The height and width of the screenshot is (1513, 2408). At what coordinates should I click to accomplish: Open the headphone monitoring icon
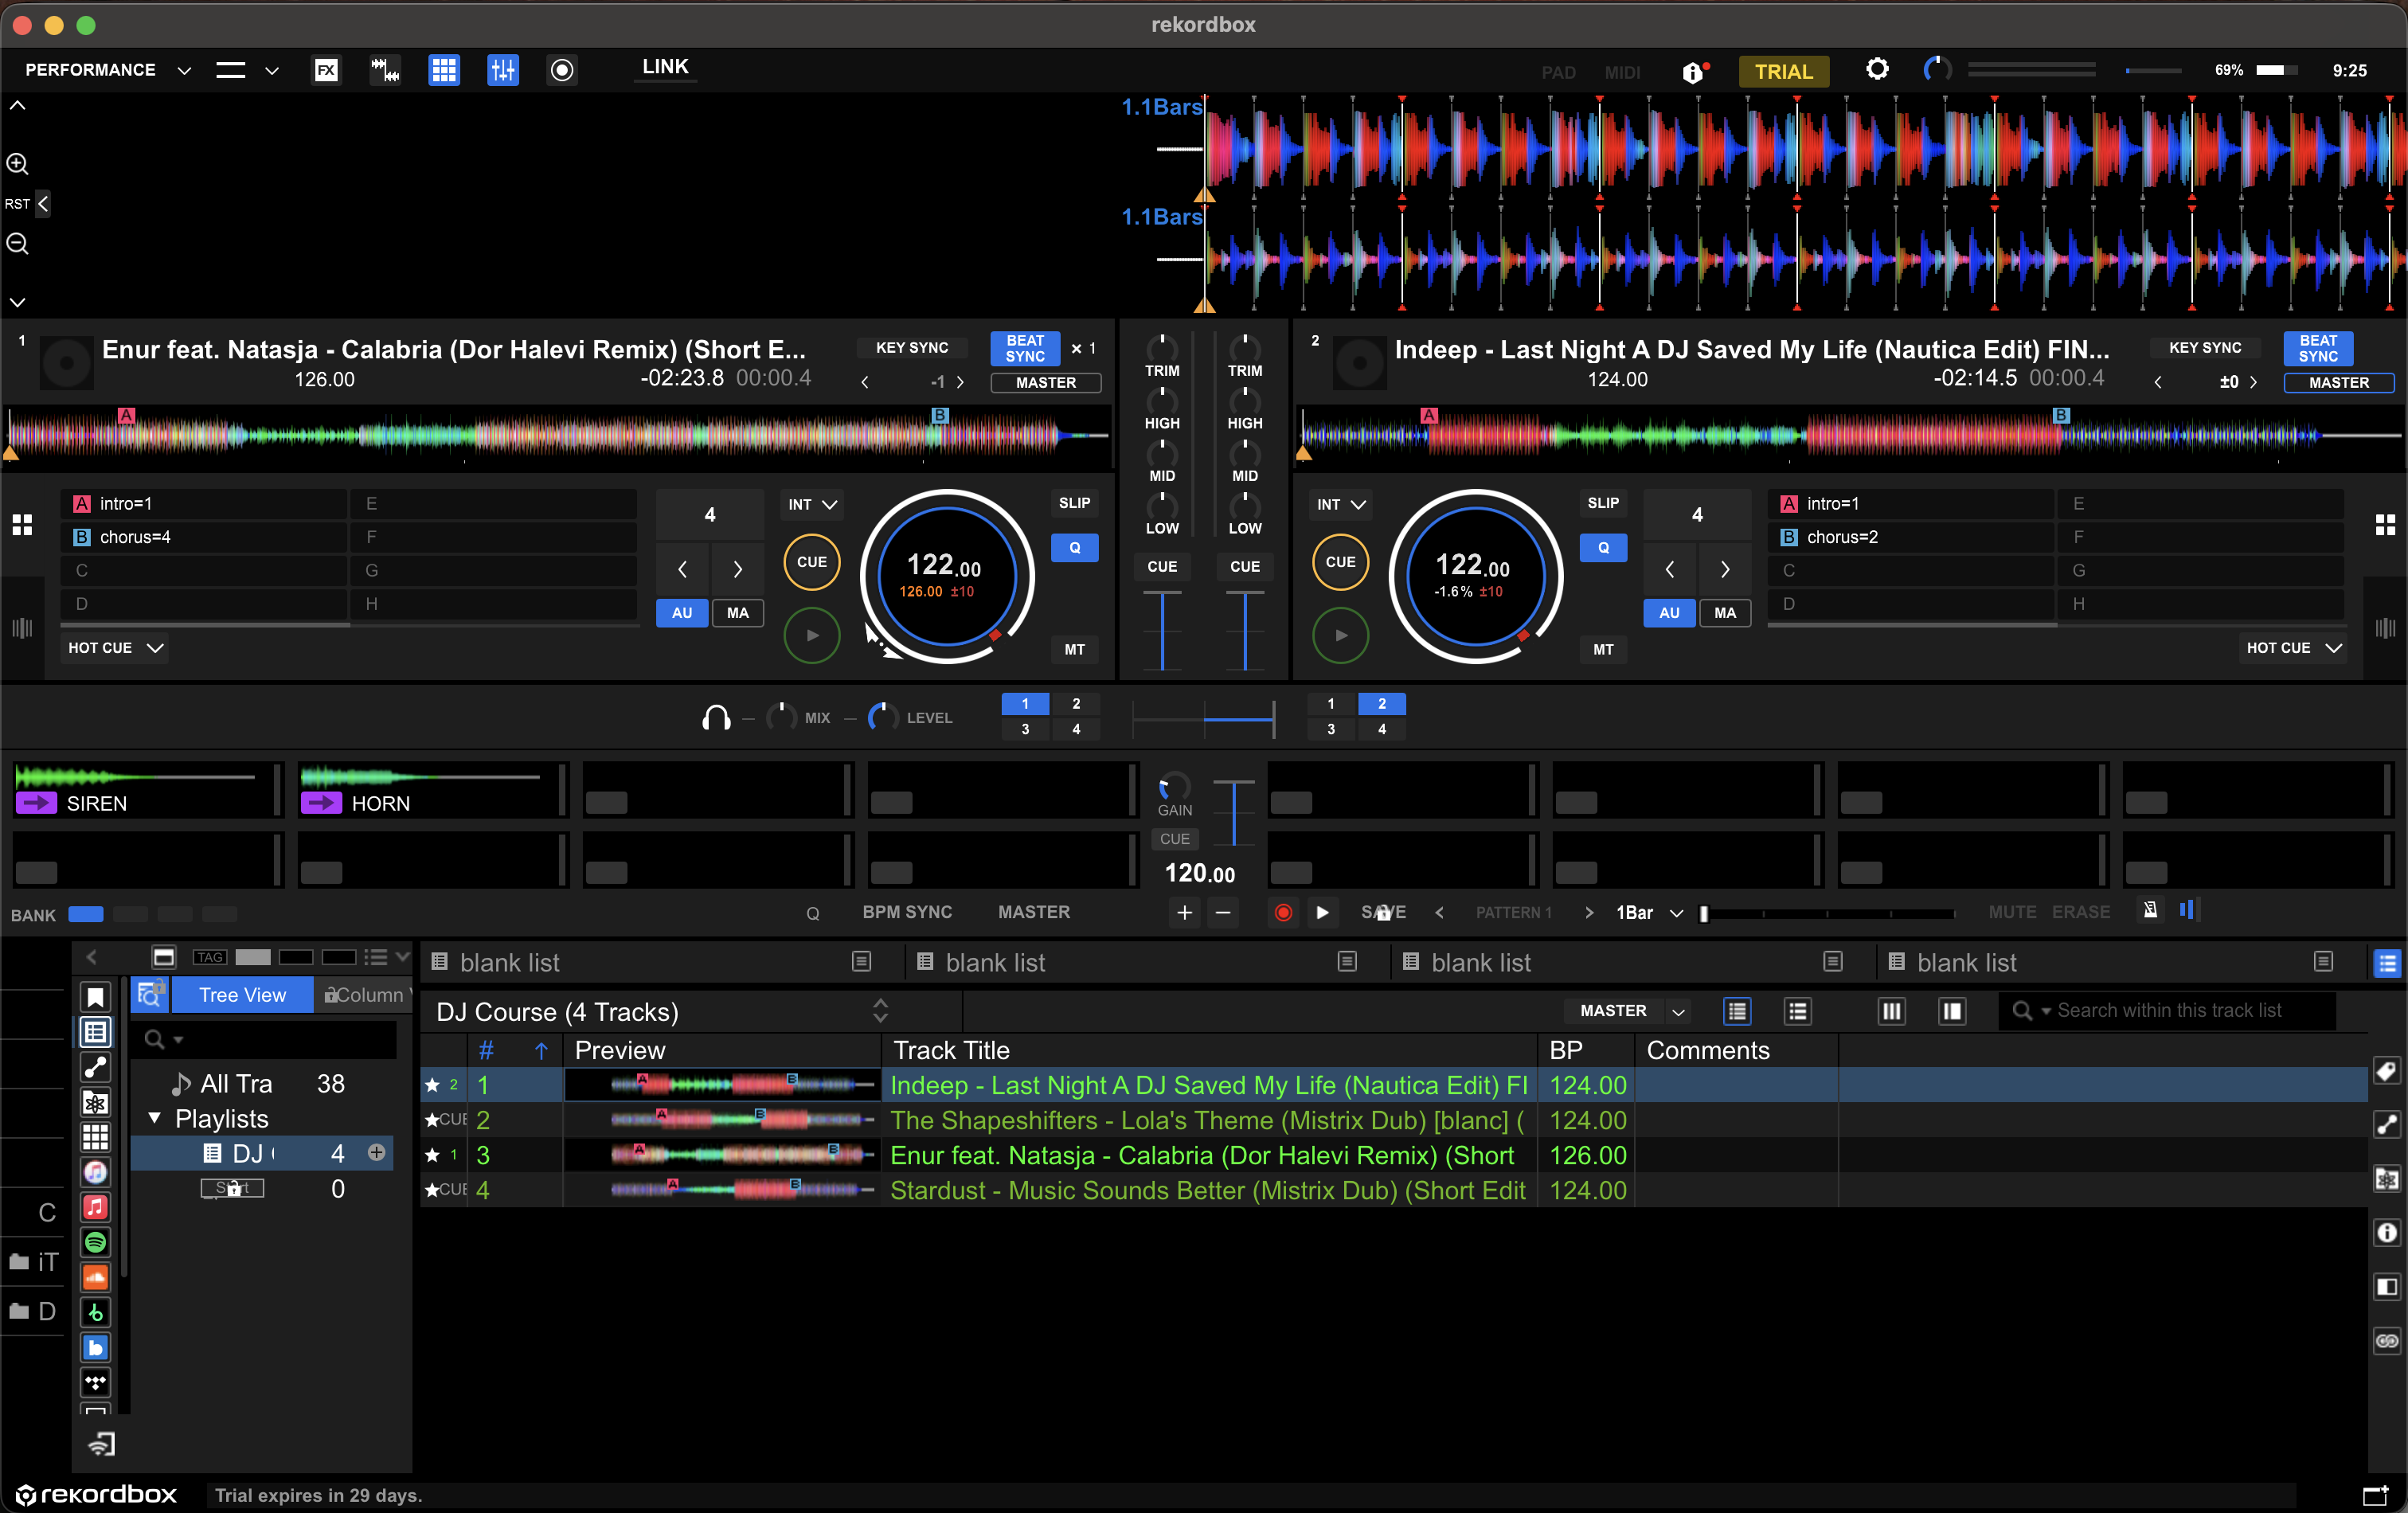pos(716,718)
